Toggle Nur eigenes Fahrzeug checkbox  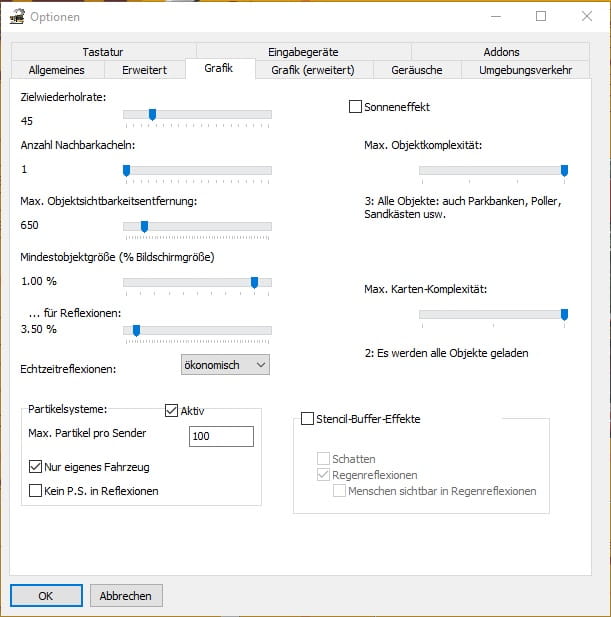coord(37,467)
